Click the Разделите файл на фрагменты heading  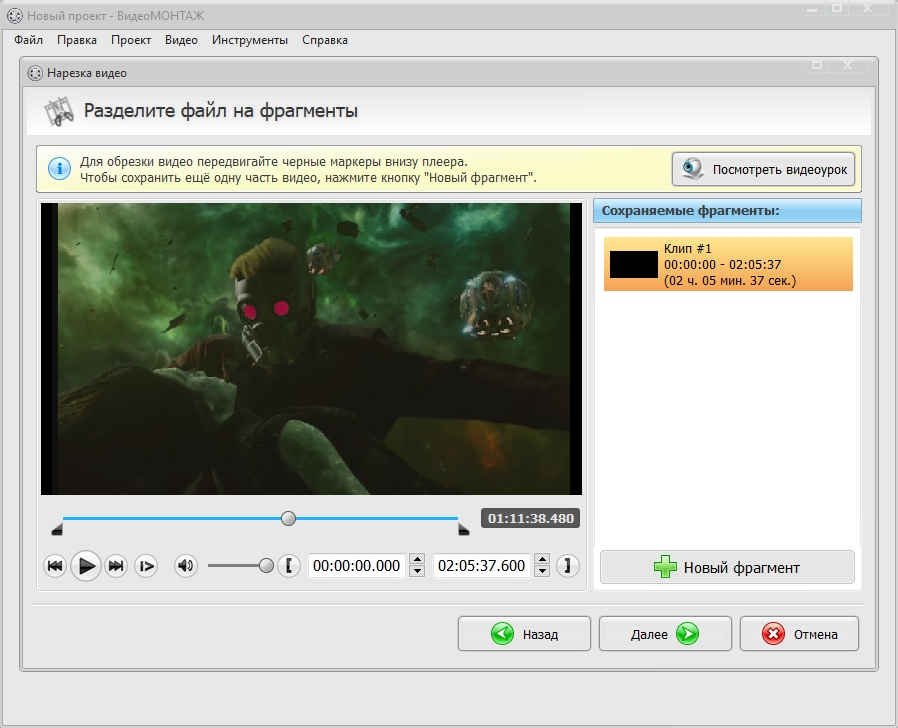pyautogui.click(x=221, y=111)
